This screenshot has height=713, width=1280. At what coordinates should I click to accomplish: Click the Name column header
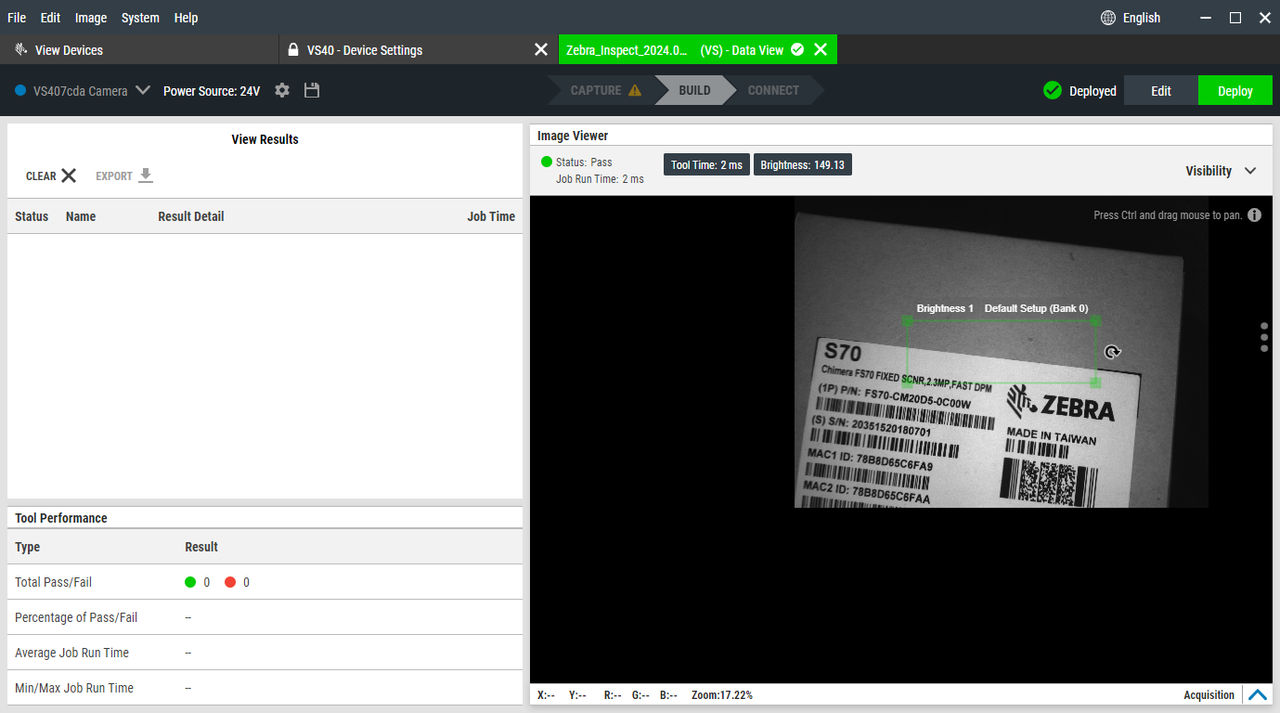(x=81, y=216)
